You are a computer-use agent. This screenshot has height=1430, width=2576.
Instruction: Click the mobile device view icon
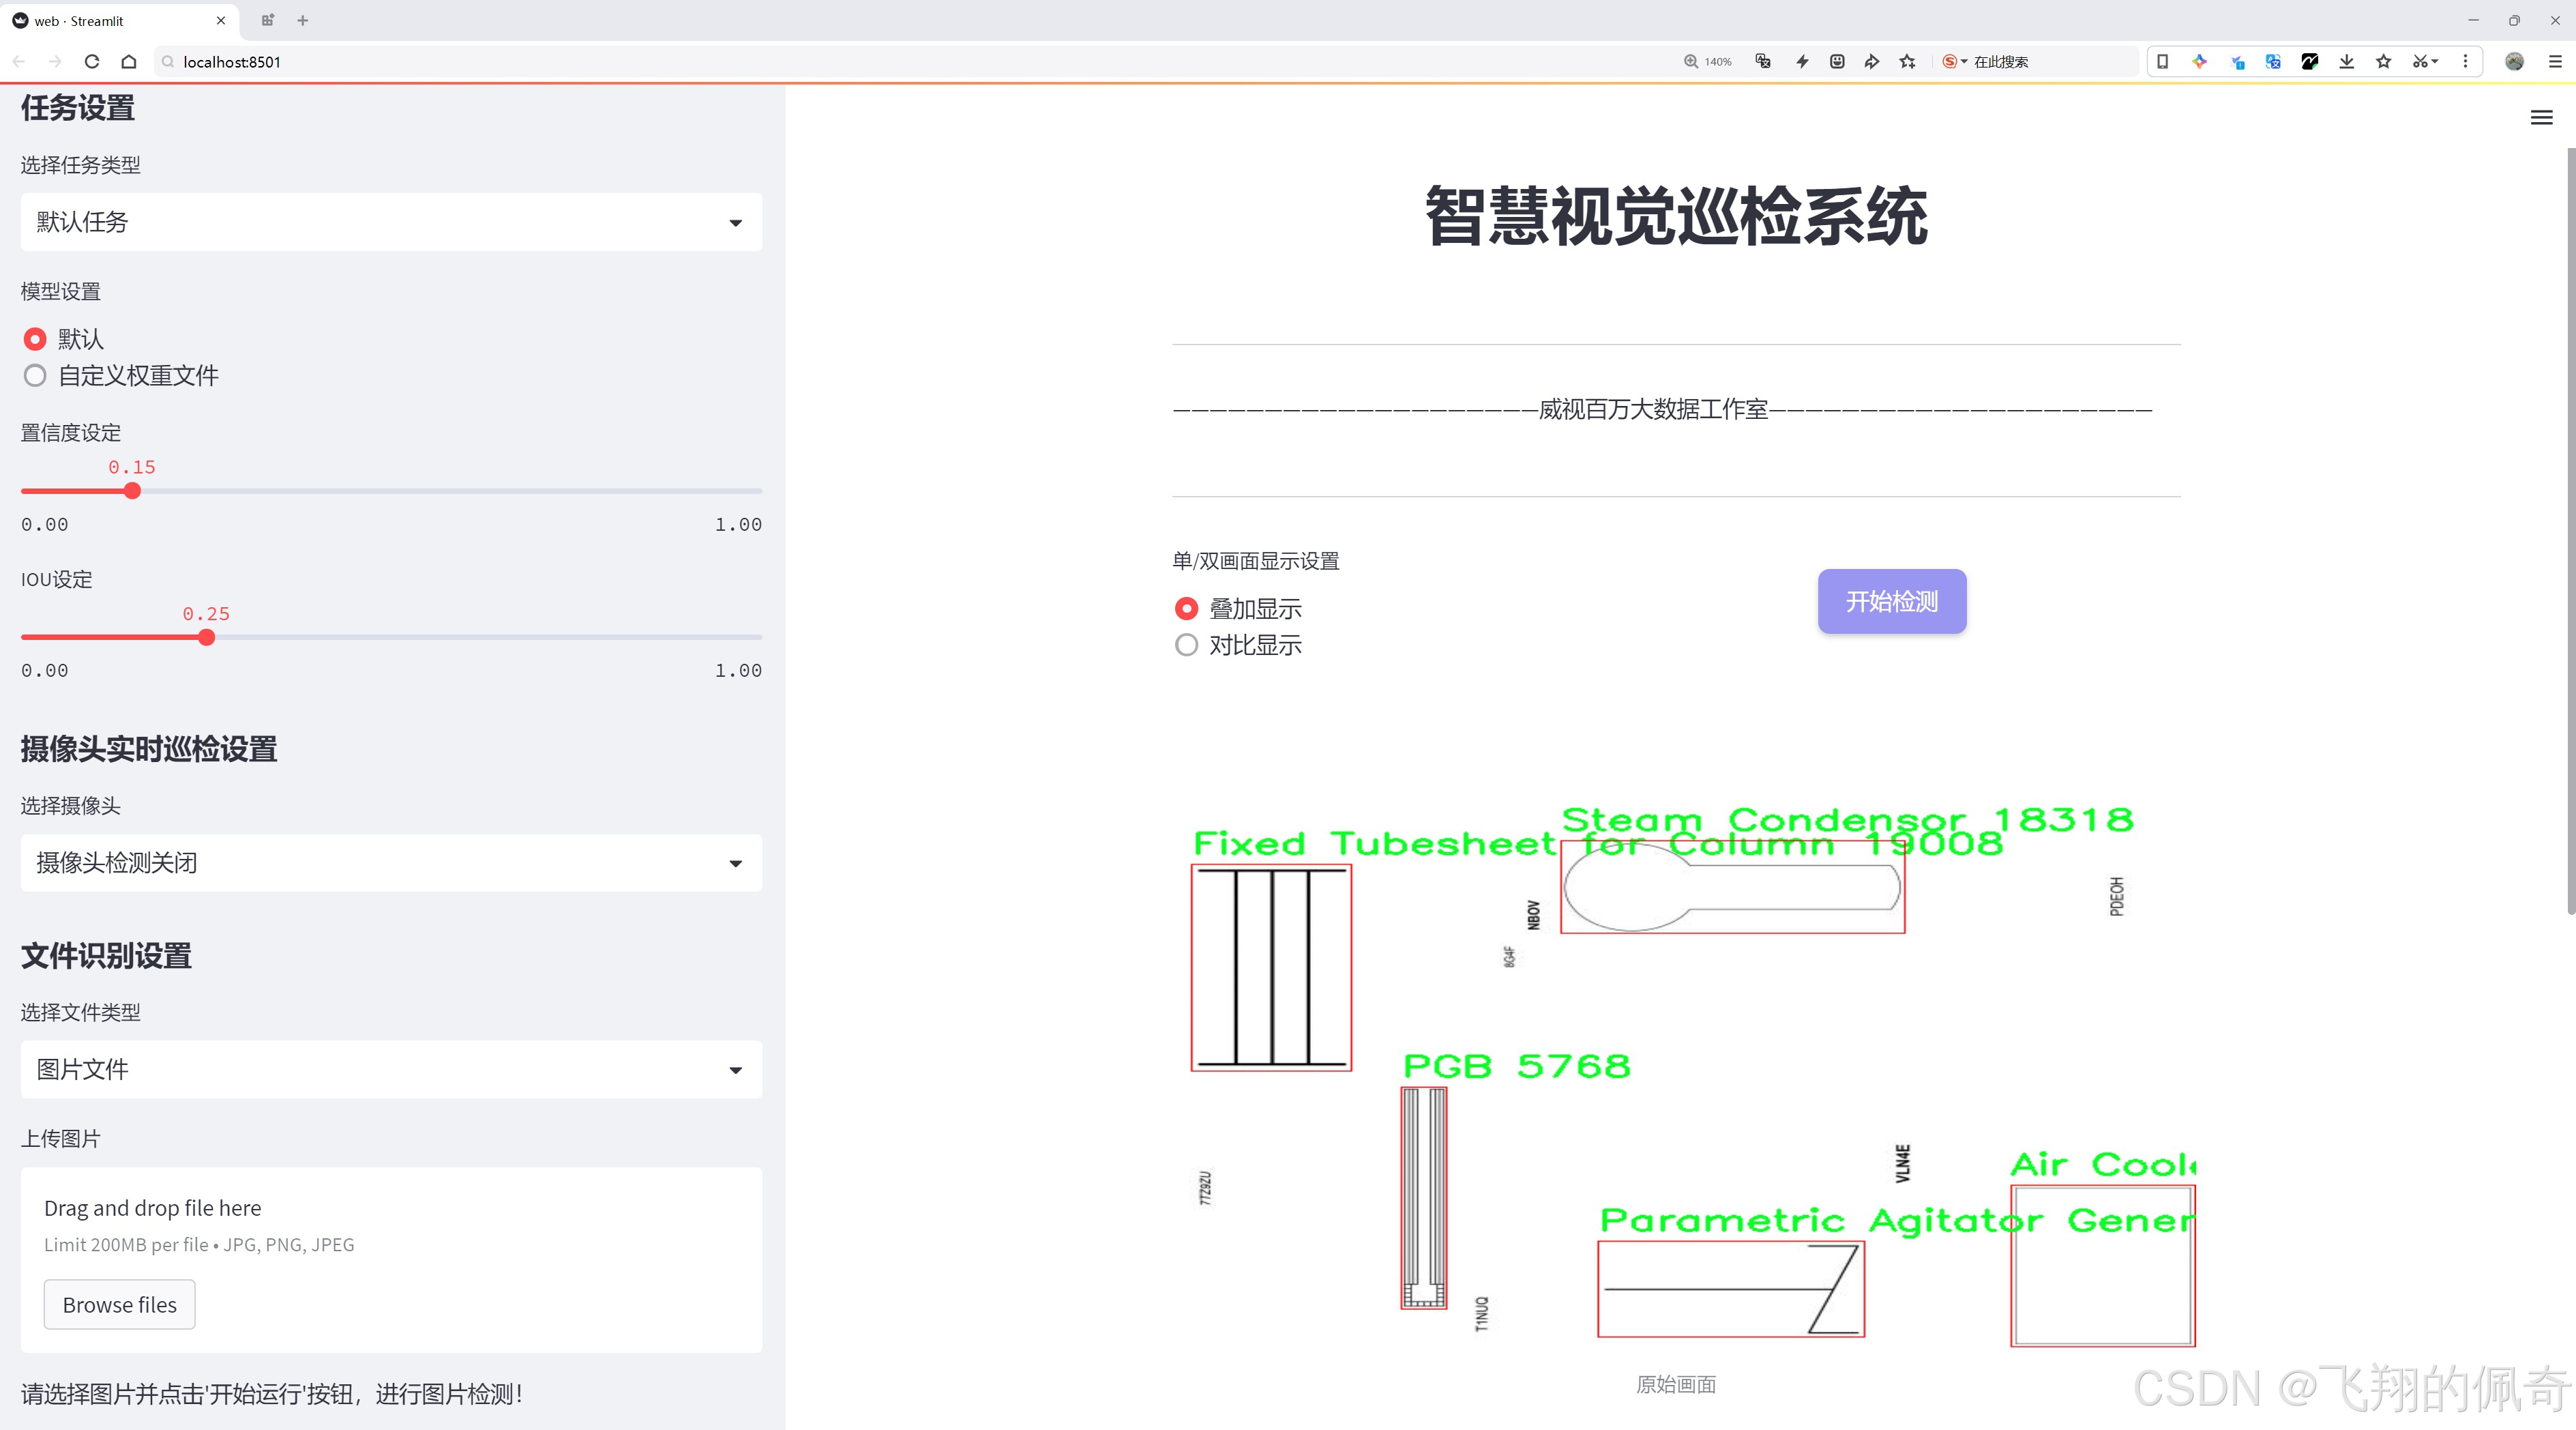tap(2162, 61)
